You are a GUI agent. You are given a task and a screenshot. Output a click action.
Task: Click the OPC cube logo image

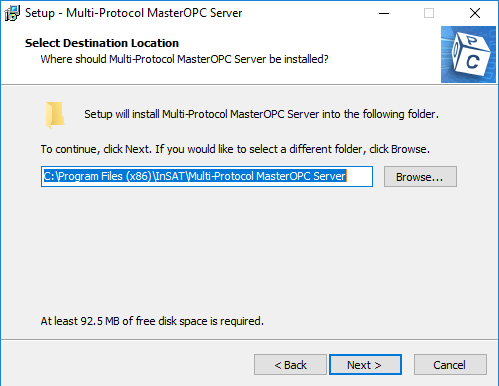click(468, 54)
